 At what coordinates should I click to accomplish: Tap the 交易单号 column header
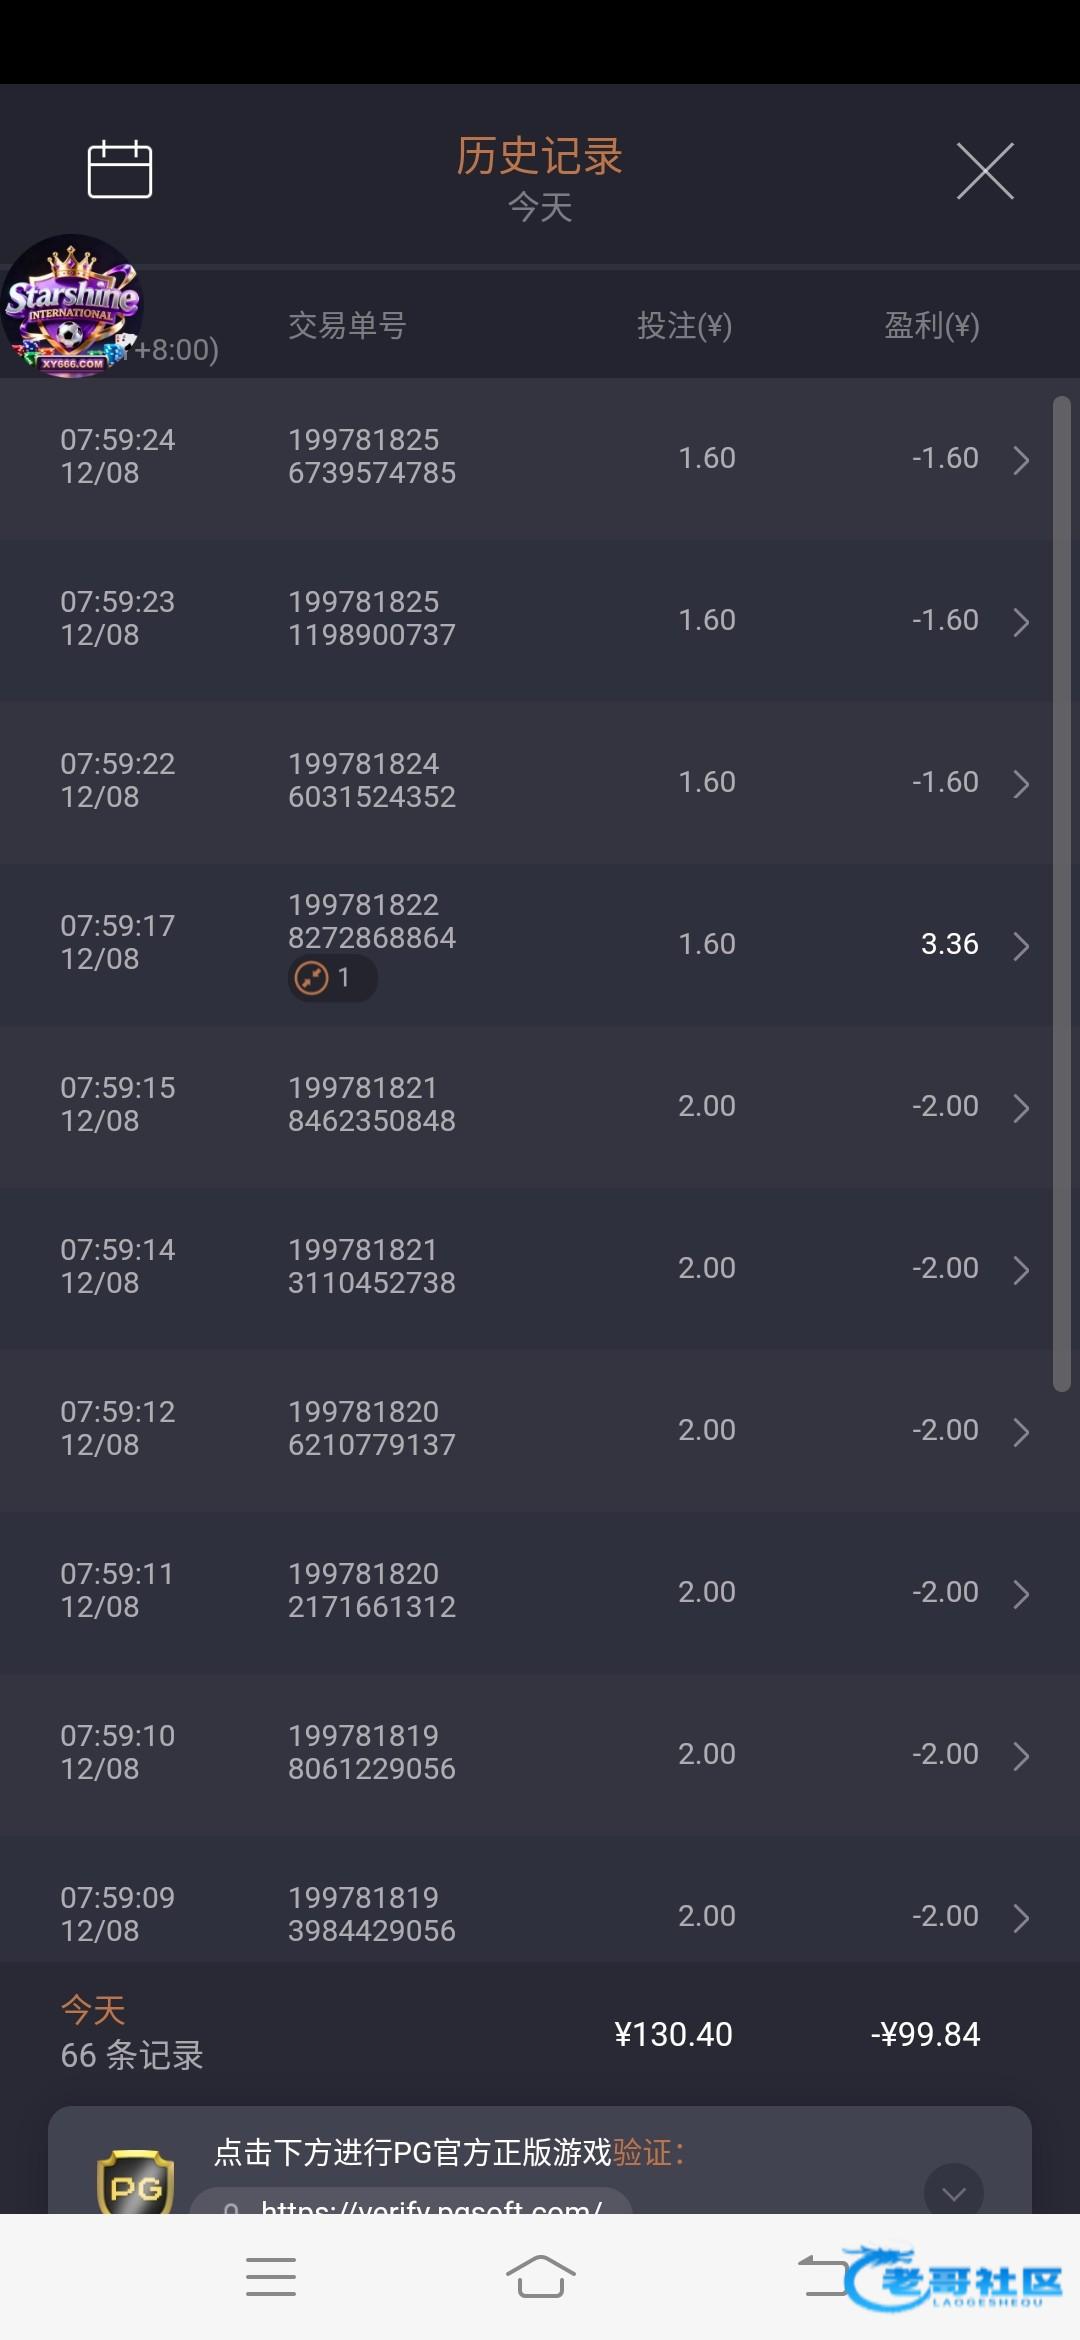click(347, 326)
